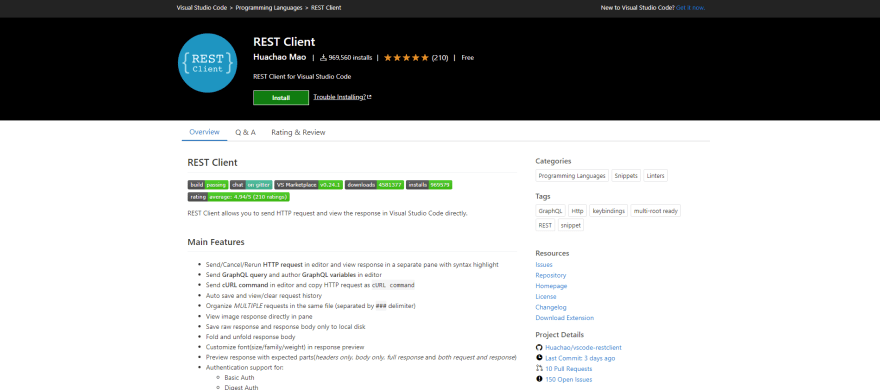Open the Rating & Review tab
This screenshot has width=880, height=390.
point(298,132)
